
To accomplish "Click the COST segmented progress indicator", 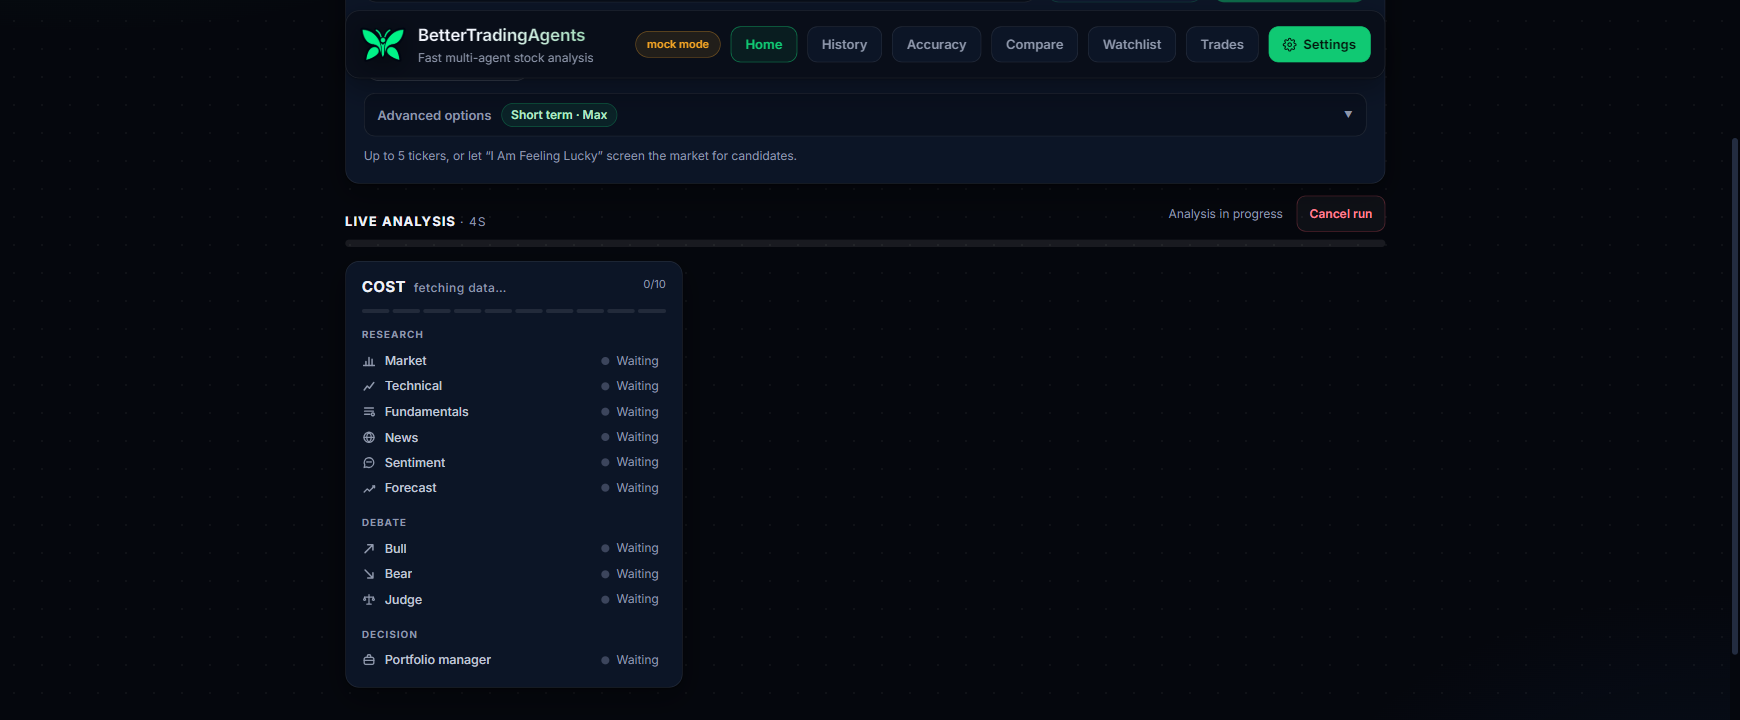I will pyautogui.click(x=514, y=311).
